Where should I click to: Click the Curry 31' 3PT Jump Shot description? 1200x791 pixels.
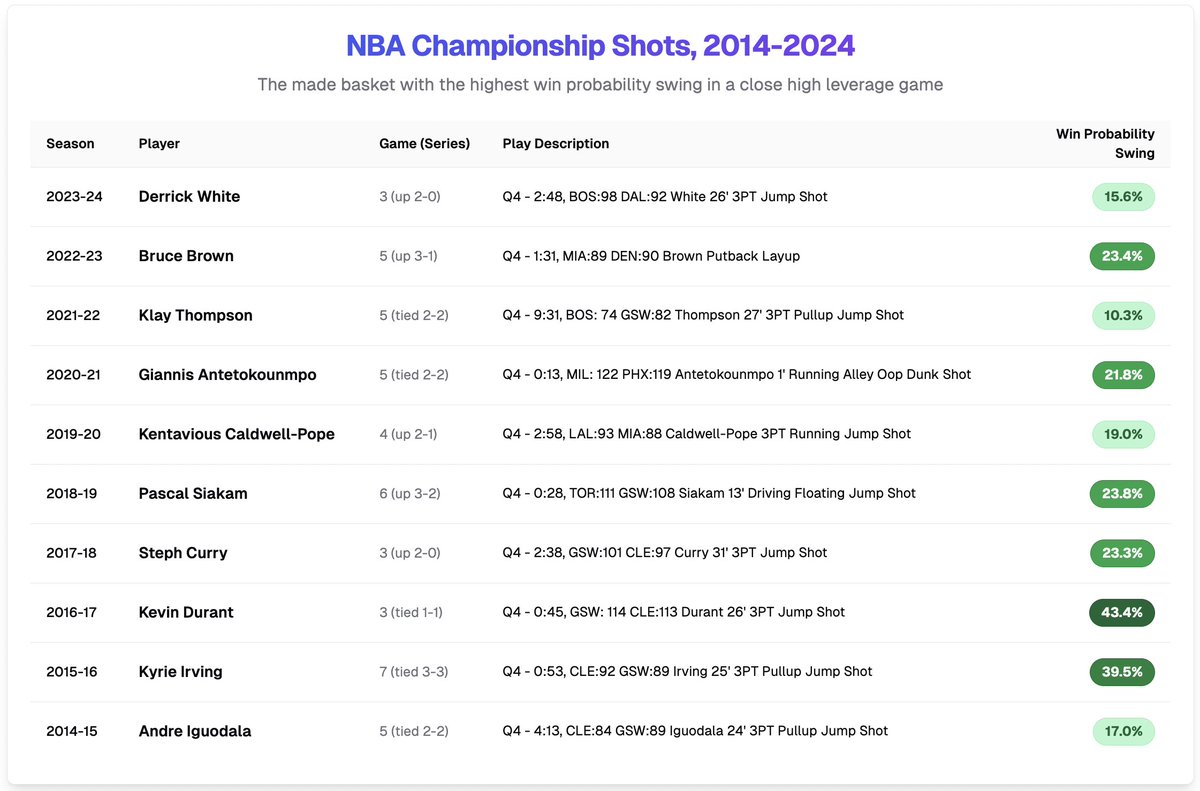tap(665, 553)
